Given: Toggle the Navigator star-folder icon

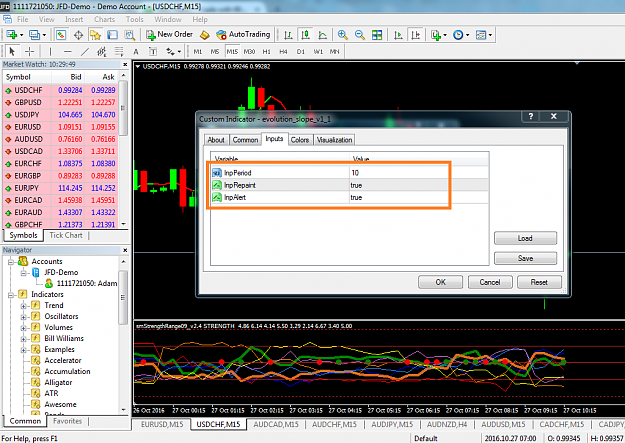Looking at the screenshot, I should point(95,35).
